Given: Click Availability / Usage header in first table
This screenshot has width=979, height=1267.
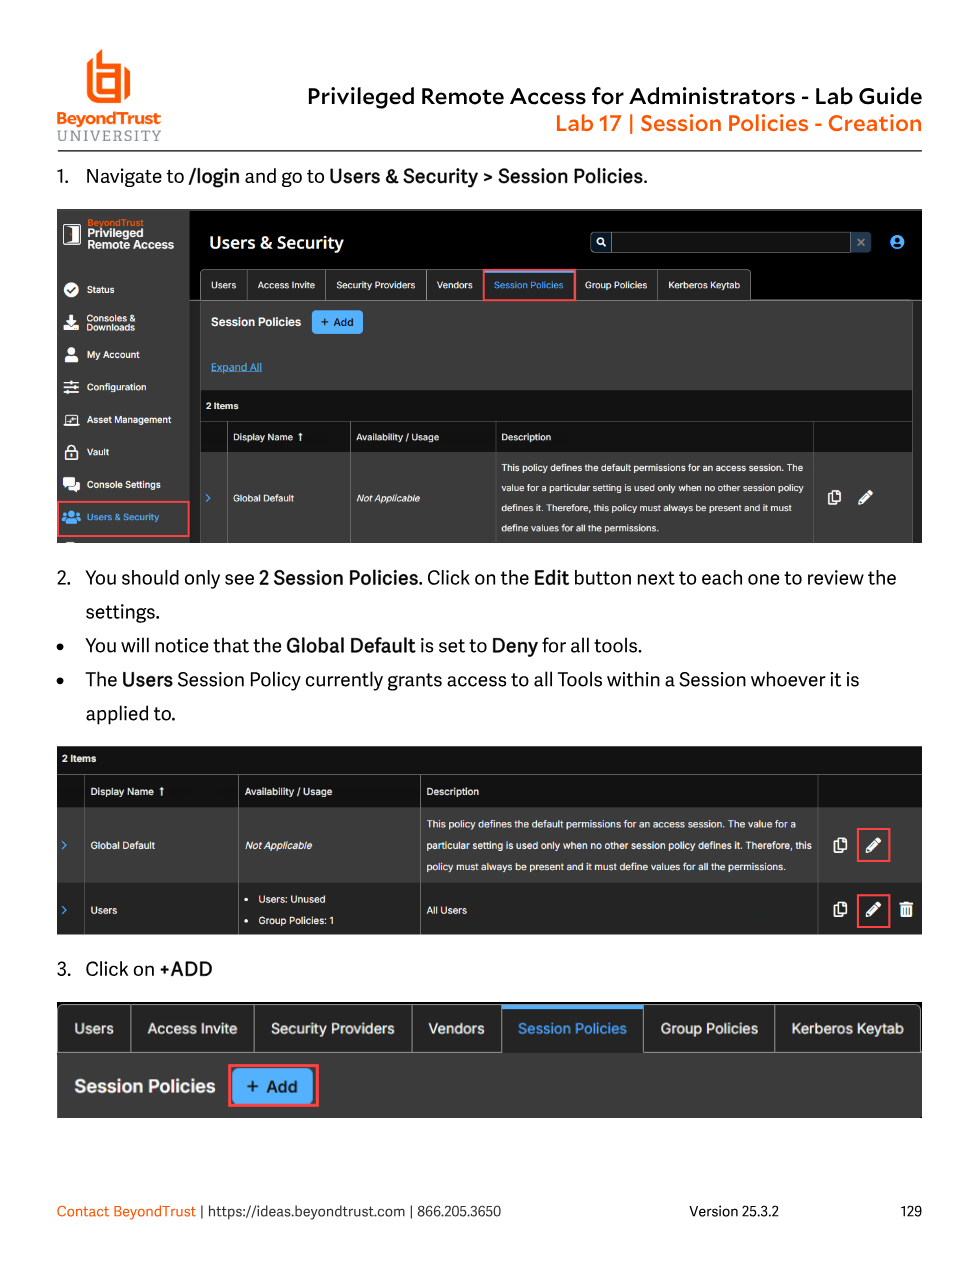Looking at the screenshot, I should tap(398, 437).
